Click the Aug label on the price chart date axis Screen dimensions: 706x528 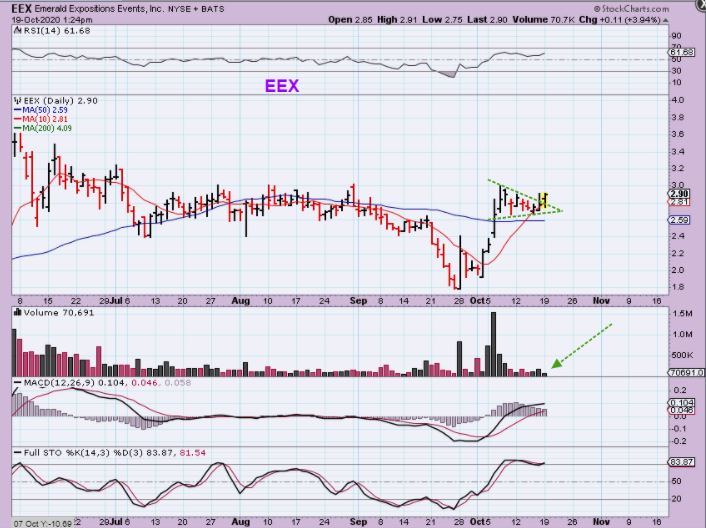click(x=240, y=301)
